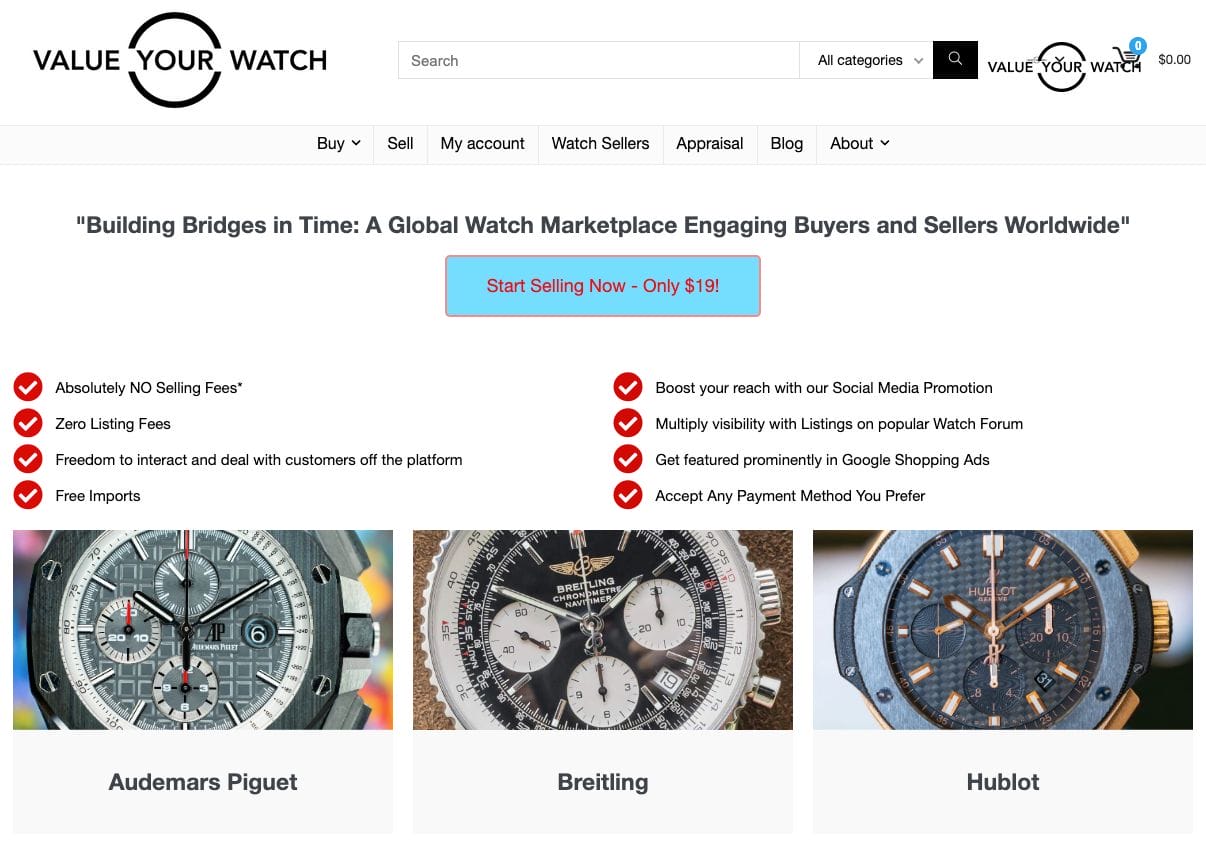Click the small Value Your Watch header logo
1206x846 pixels.
(1062, 67)
